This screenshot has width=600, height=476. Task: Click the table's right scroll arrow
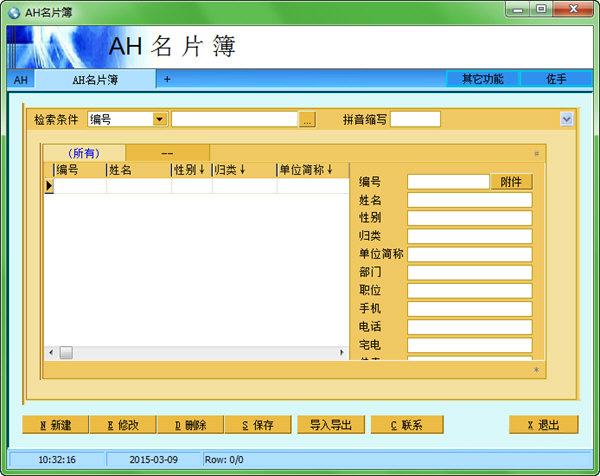pos(342,352)
